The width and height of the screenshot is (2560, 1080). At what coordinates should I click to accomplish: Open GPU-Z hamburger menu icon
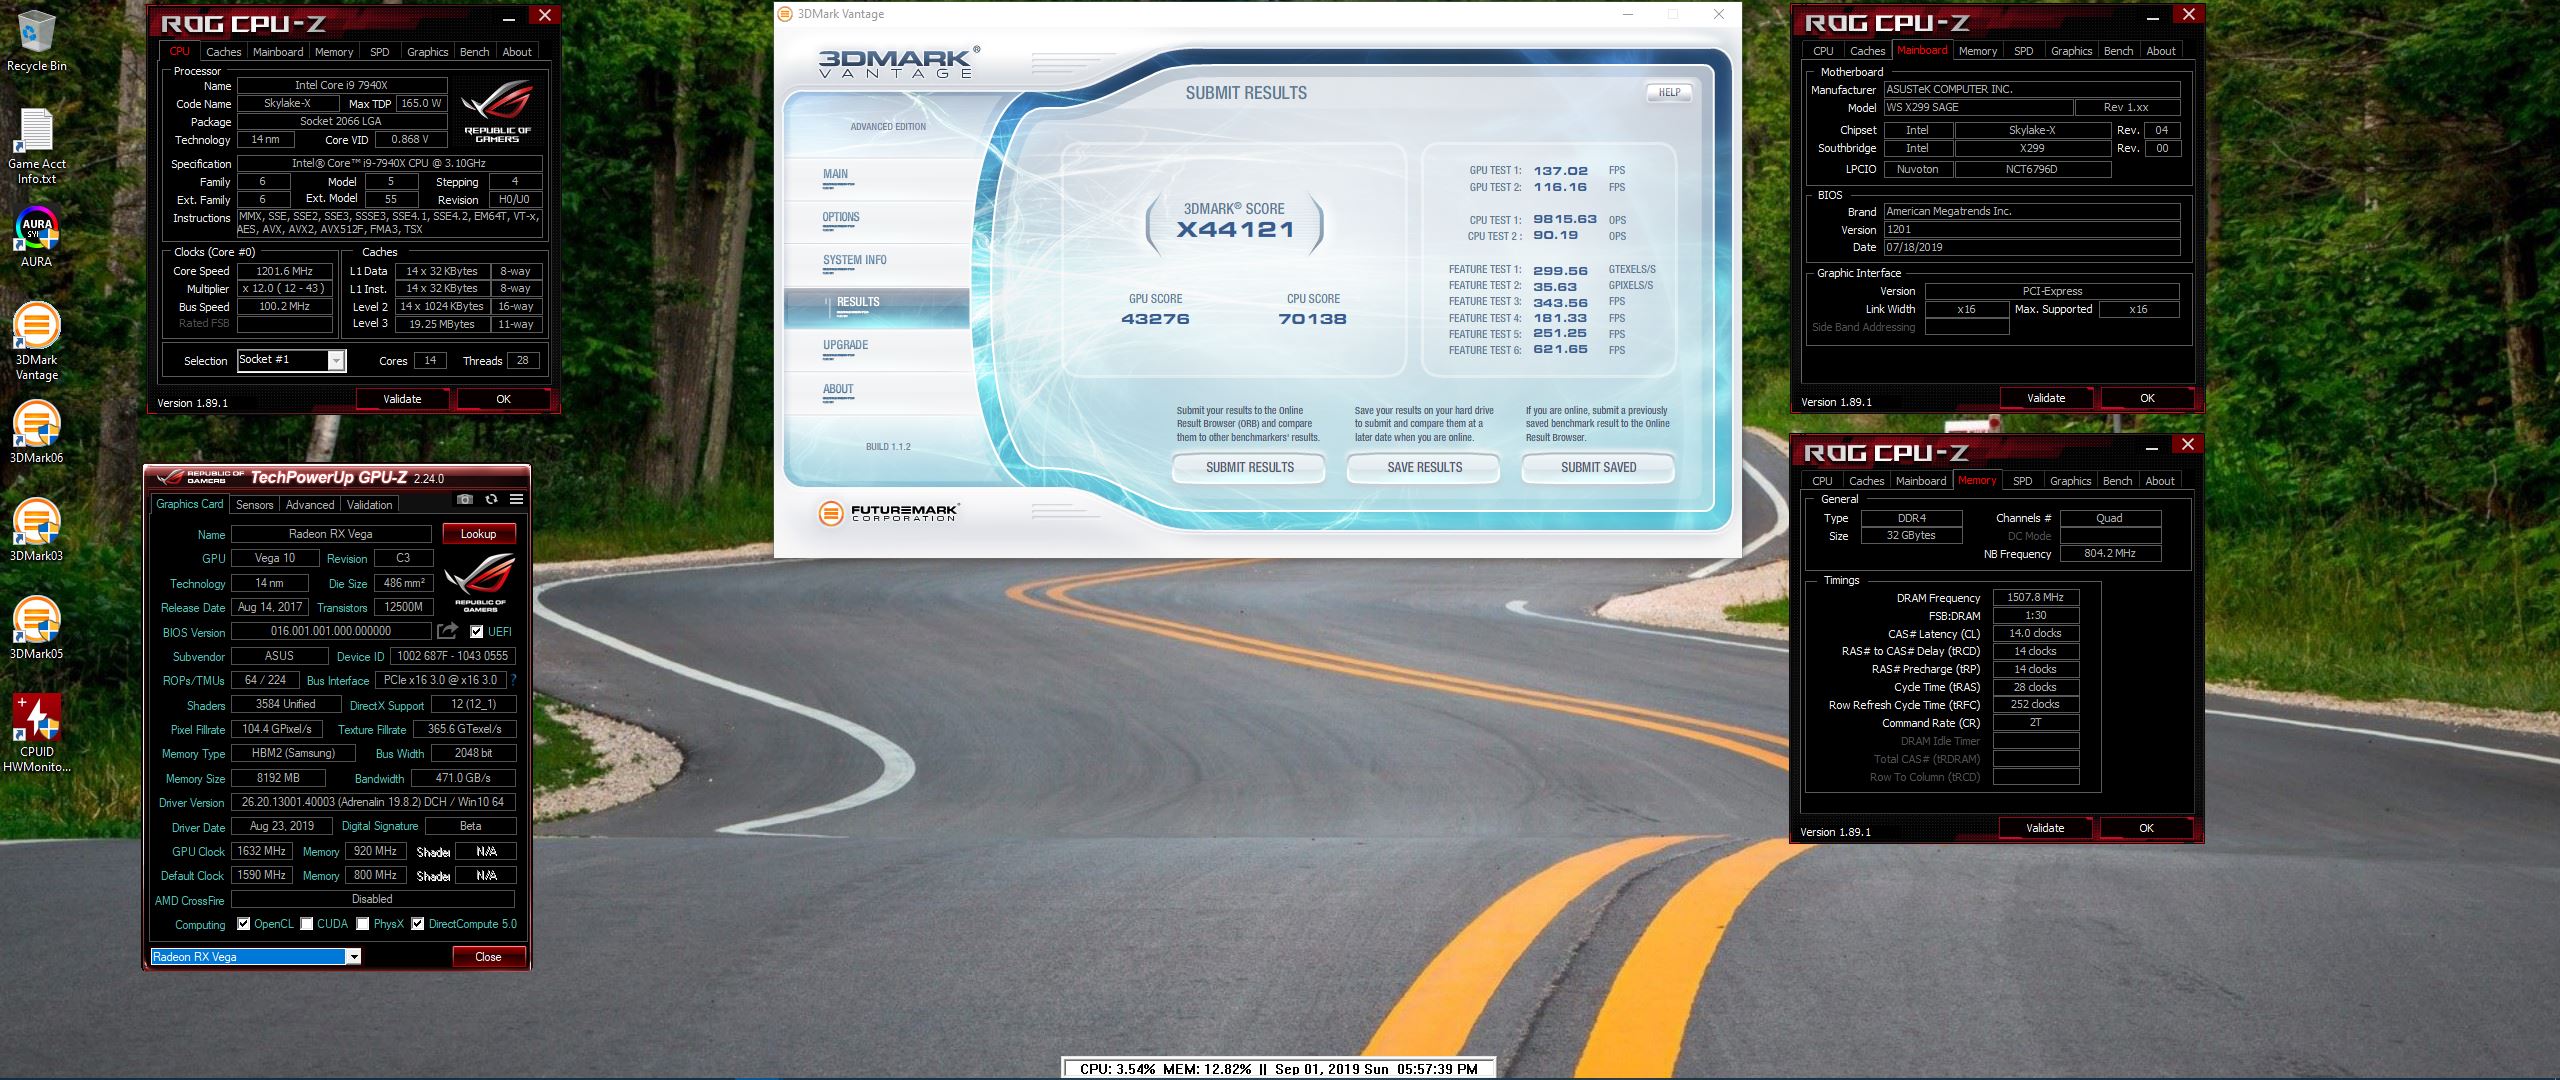click(x=516, y=499)
